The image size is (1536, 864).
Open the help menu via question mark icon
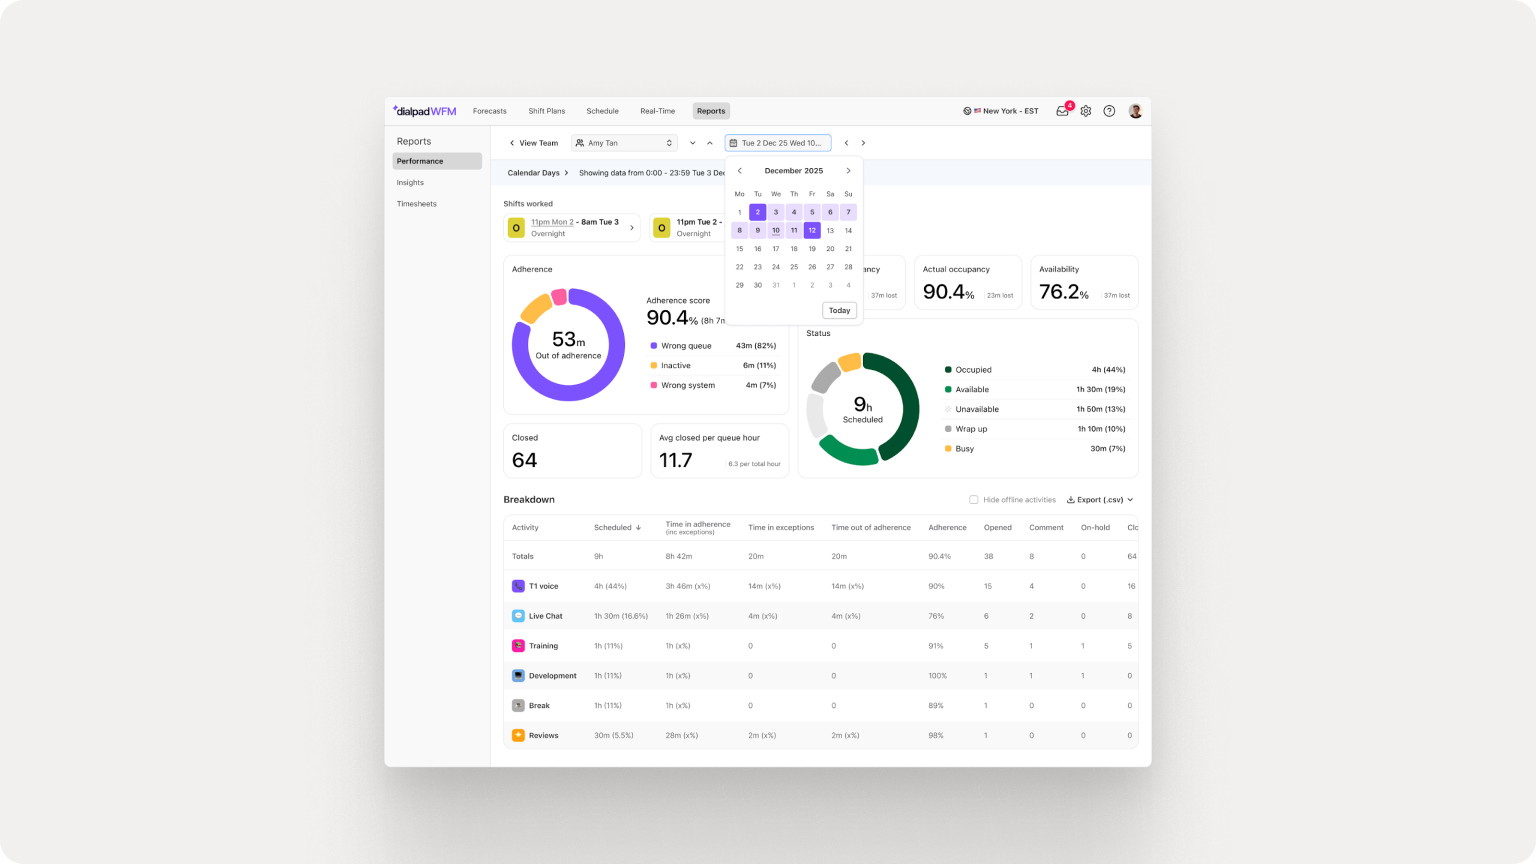(1108, 111)
